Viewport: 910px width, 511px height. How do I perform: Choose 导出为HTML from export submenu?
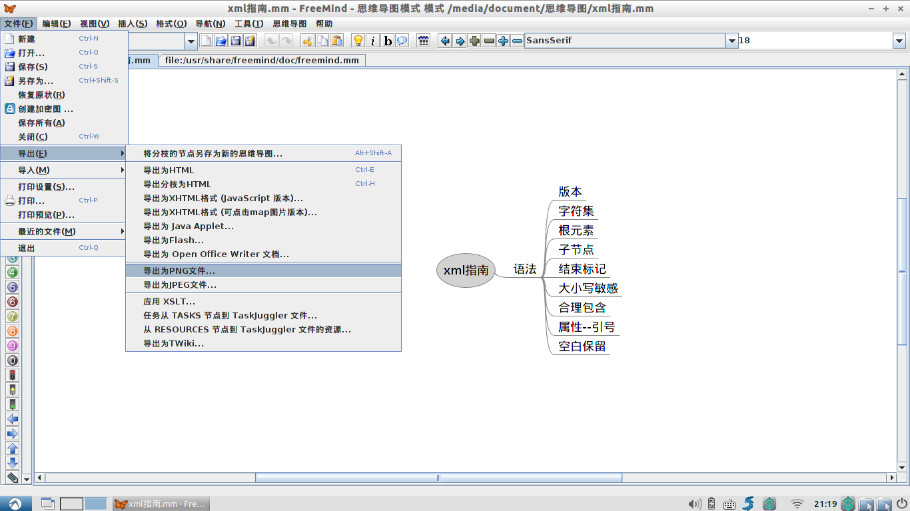(263, 170)
